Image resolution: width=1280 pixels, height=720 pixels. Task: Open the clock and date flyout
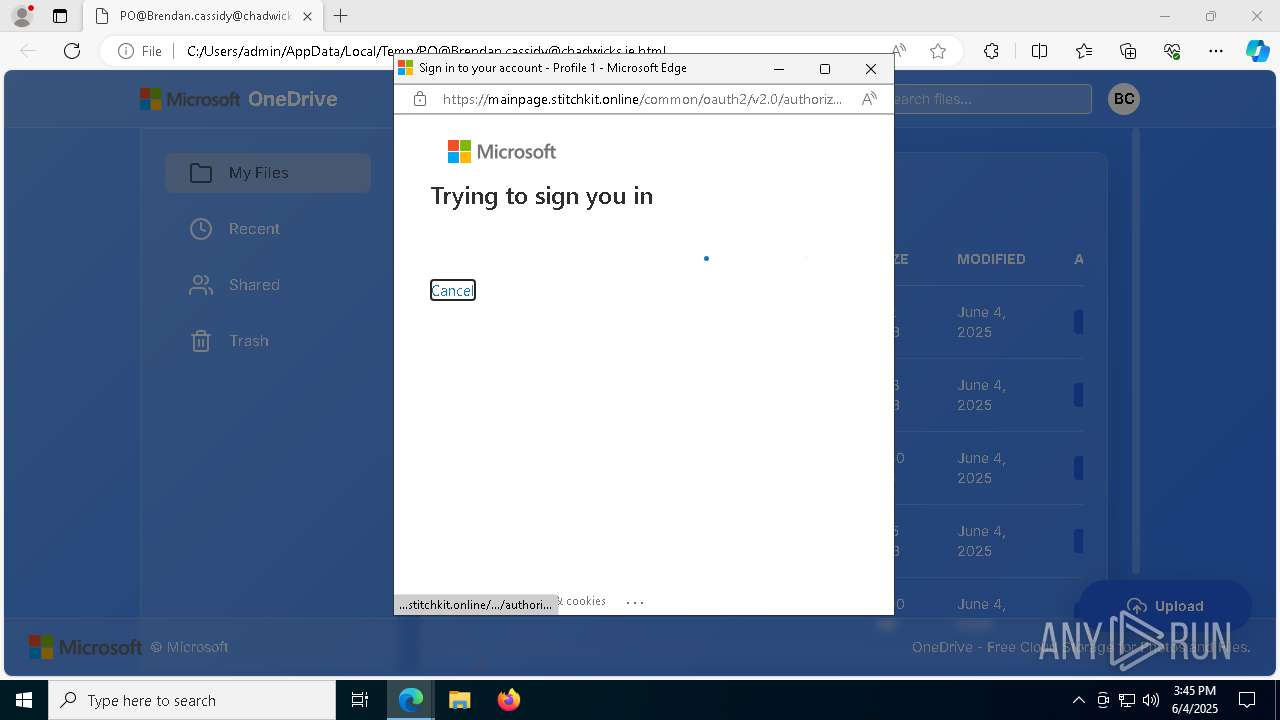(1195, 700)
